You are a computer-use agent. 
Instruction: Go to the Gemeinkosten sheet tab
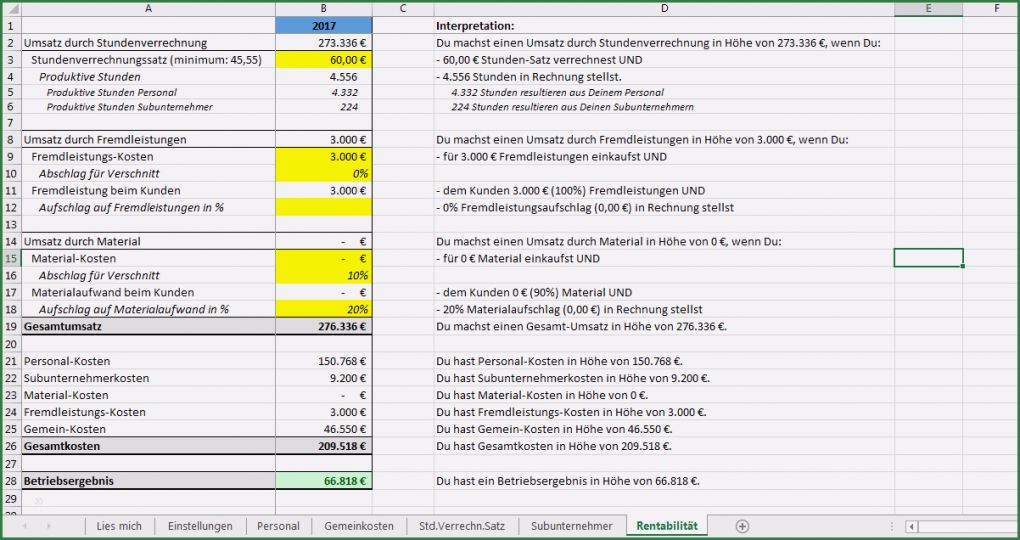[359, 526]
